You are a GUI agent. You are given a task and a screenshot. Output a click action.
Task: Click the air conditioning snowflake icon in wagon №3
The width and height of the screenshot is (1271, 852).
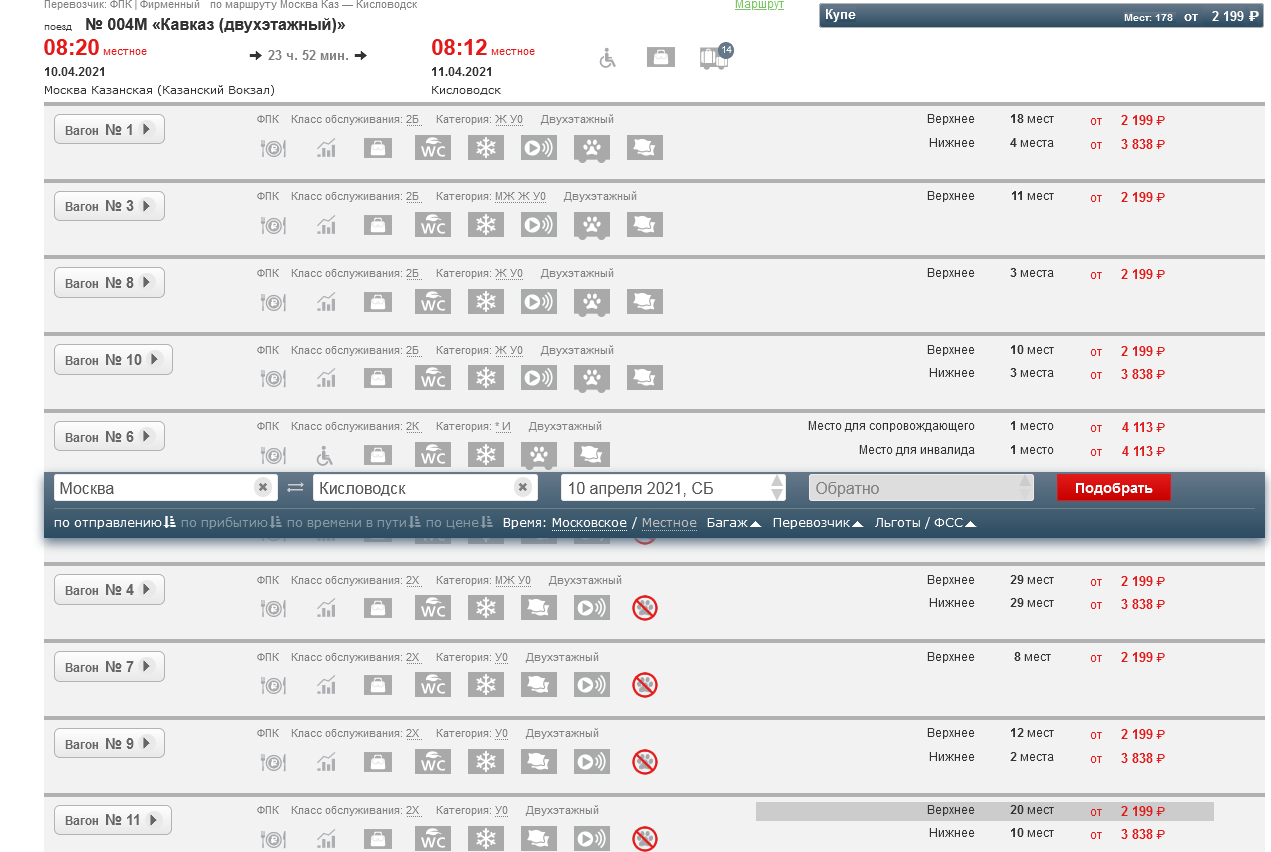click(x=486, y=225)
